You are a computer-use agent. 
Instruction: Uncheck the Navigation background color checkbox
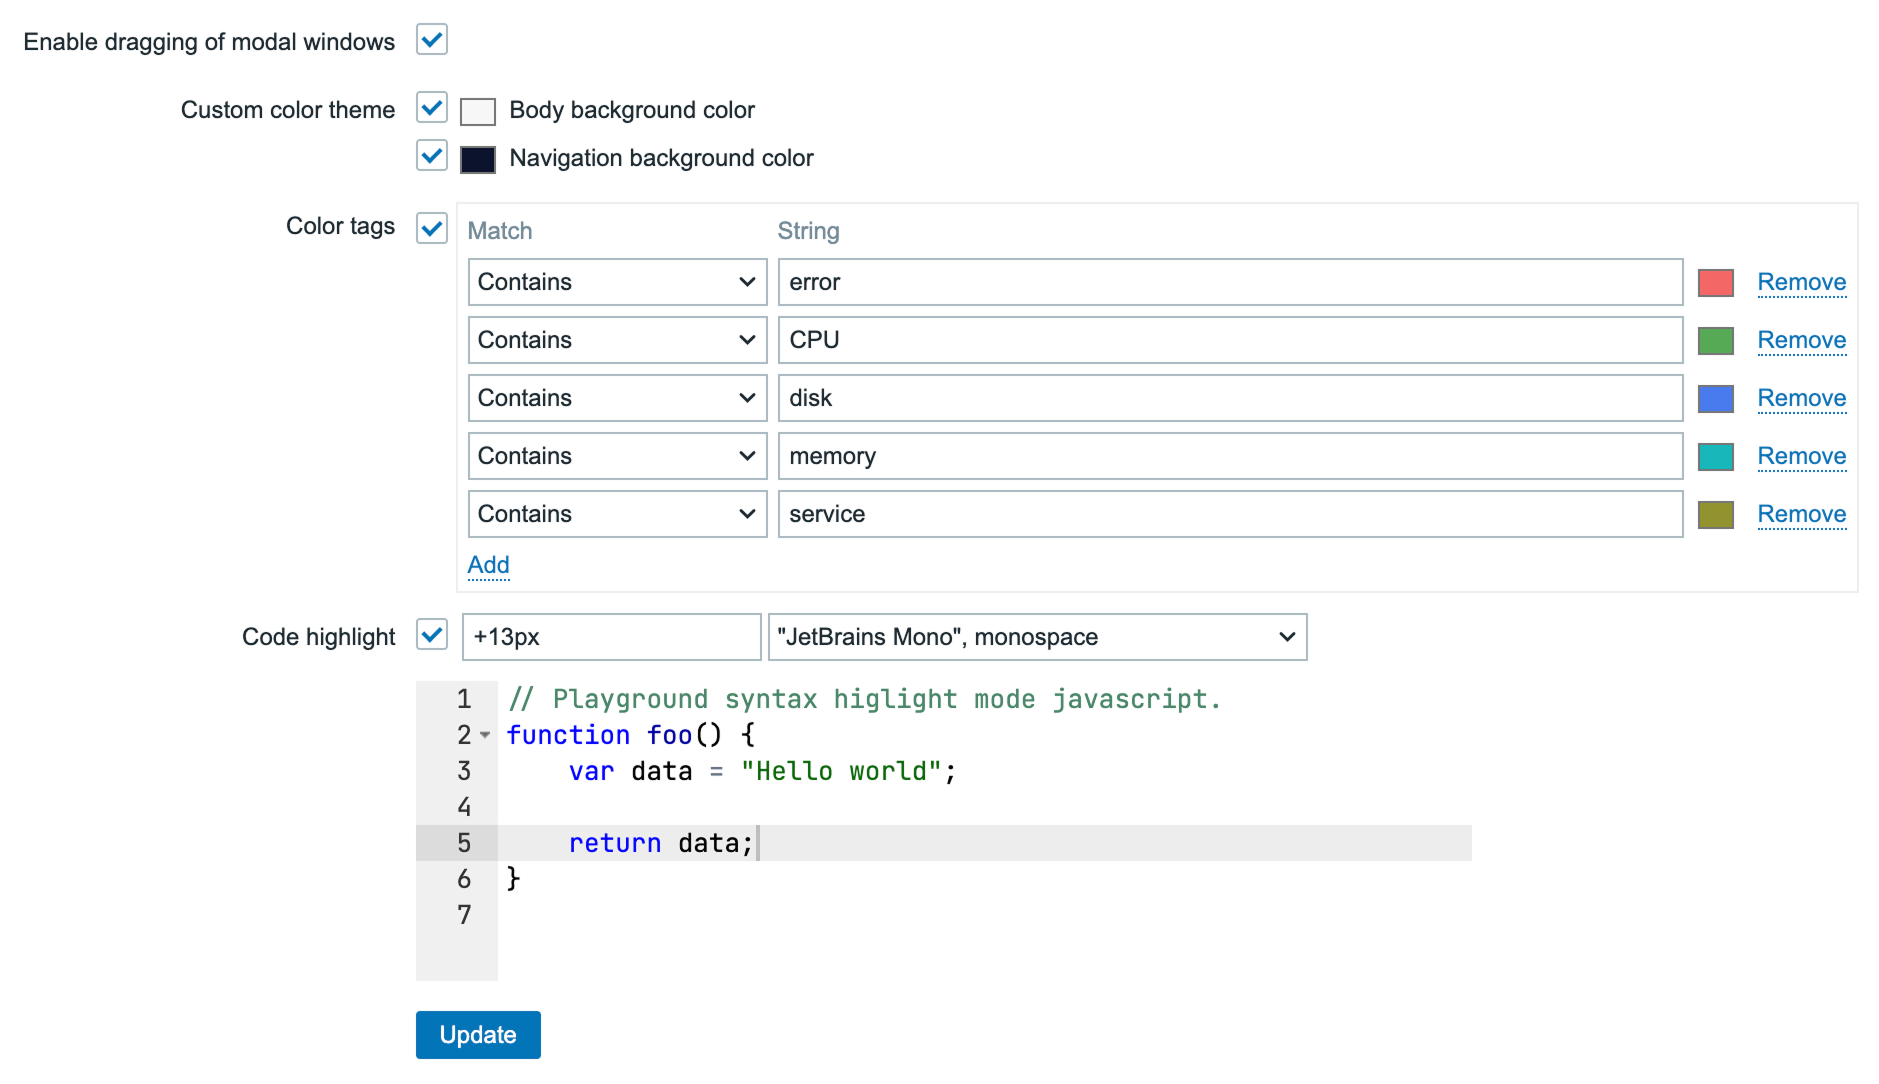432,156
